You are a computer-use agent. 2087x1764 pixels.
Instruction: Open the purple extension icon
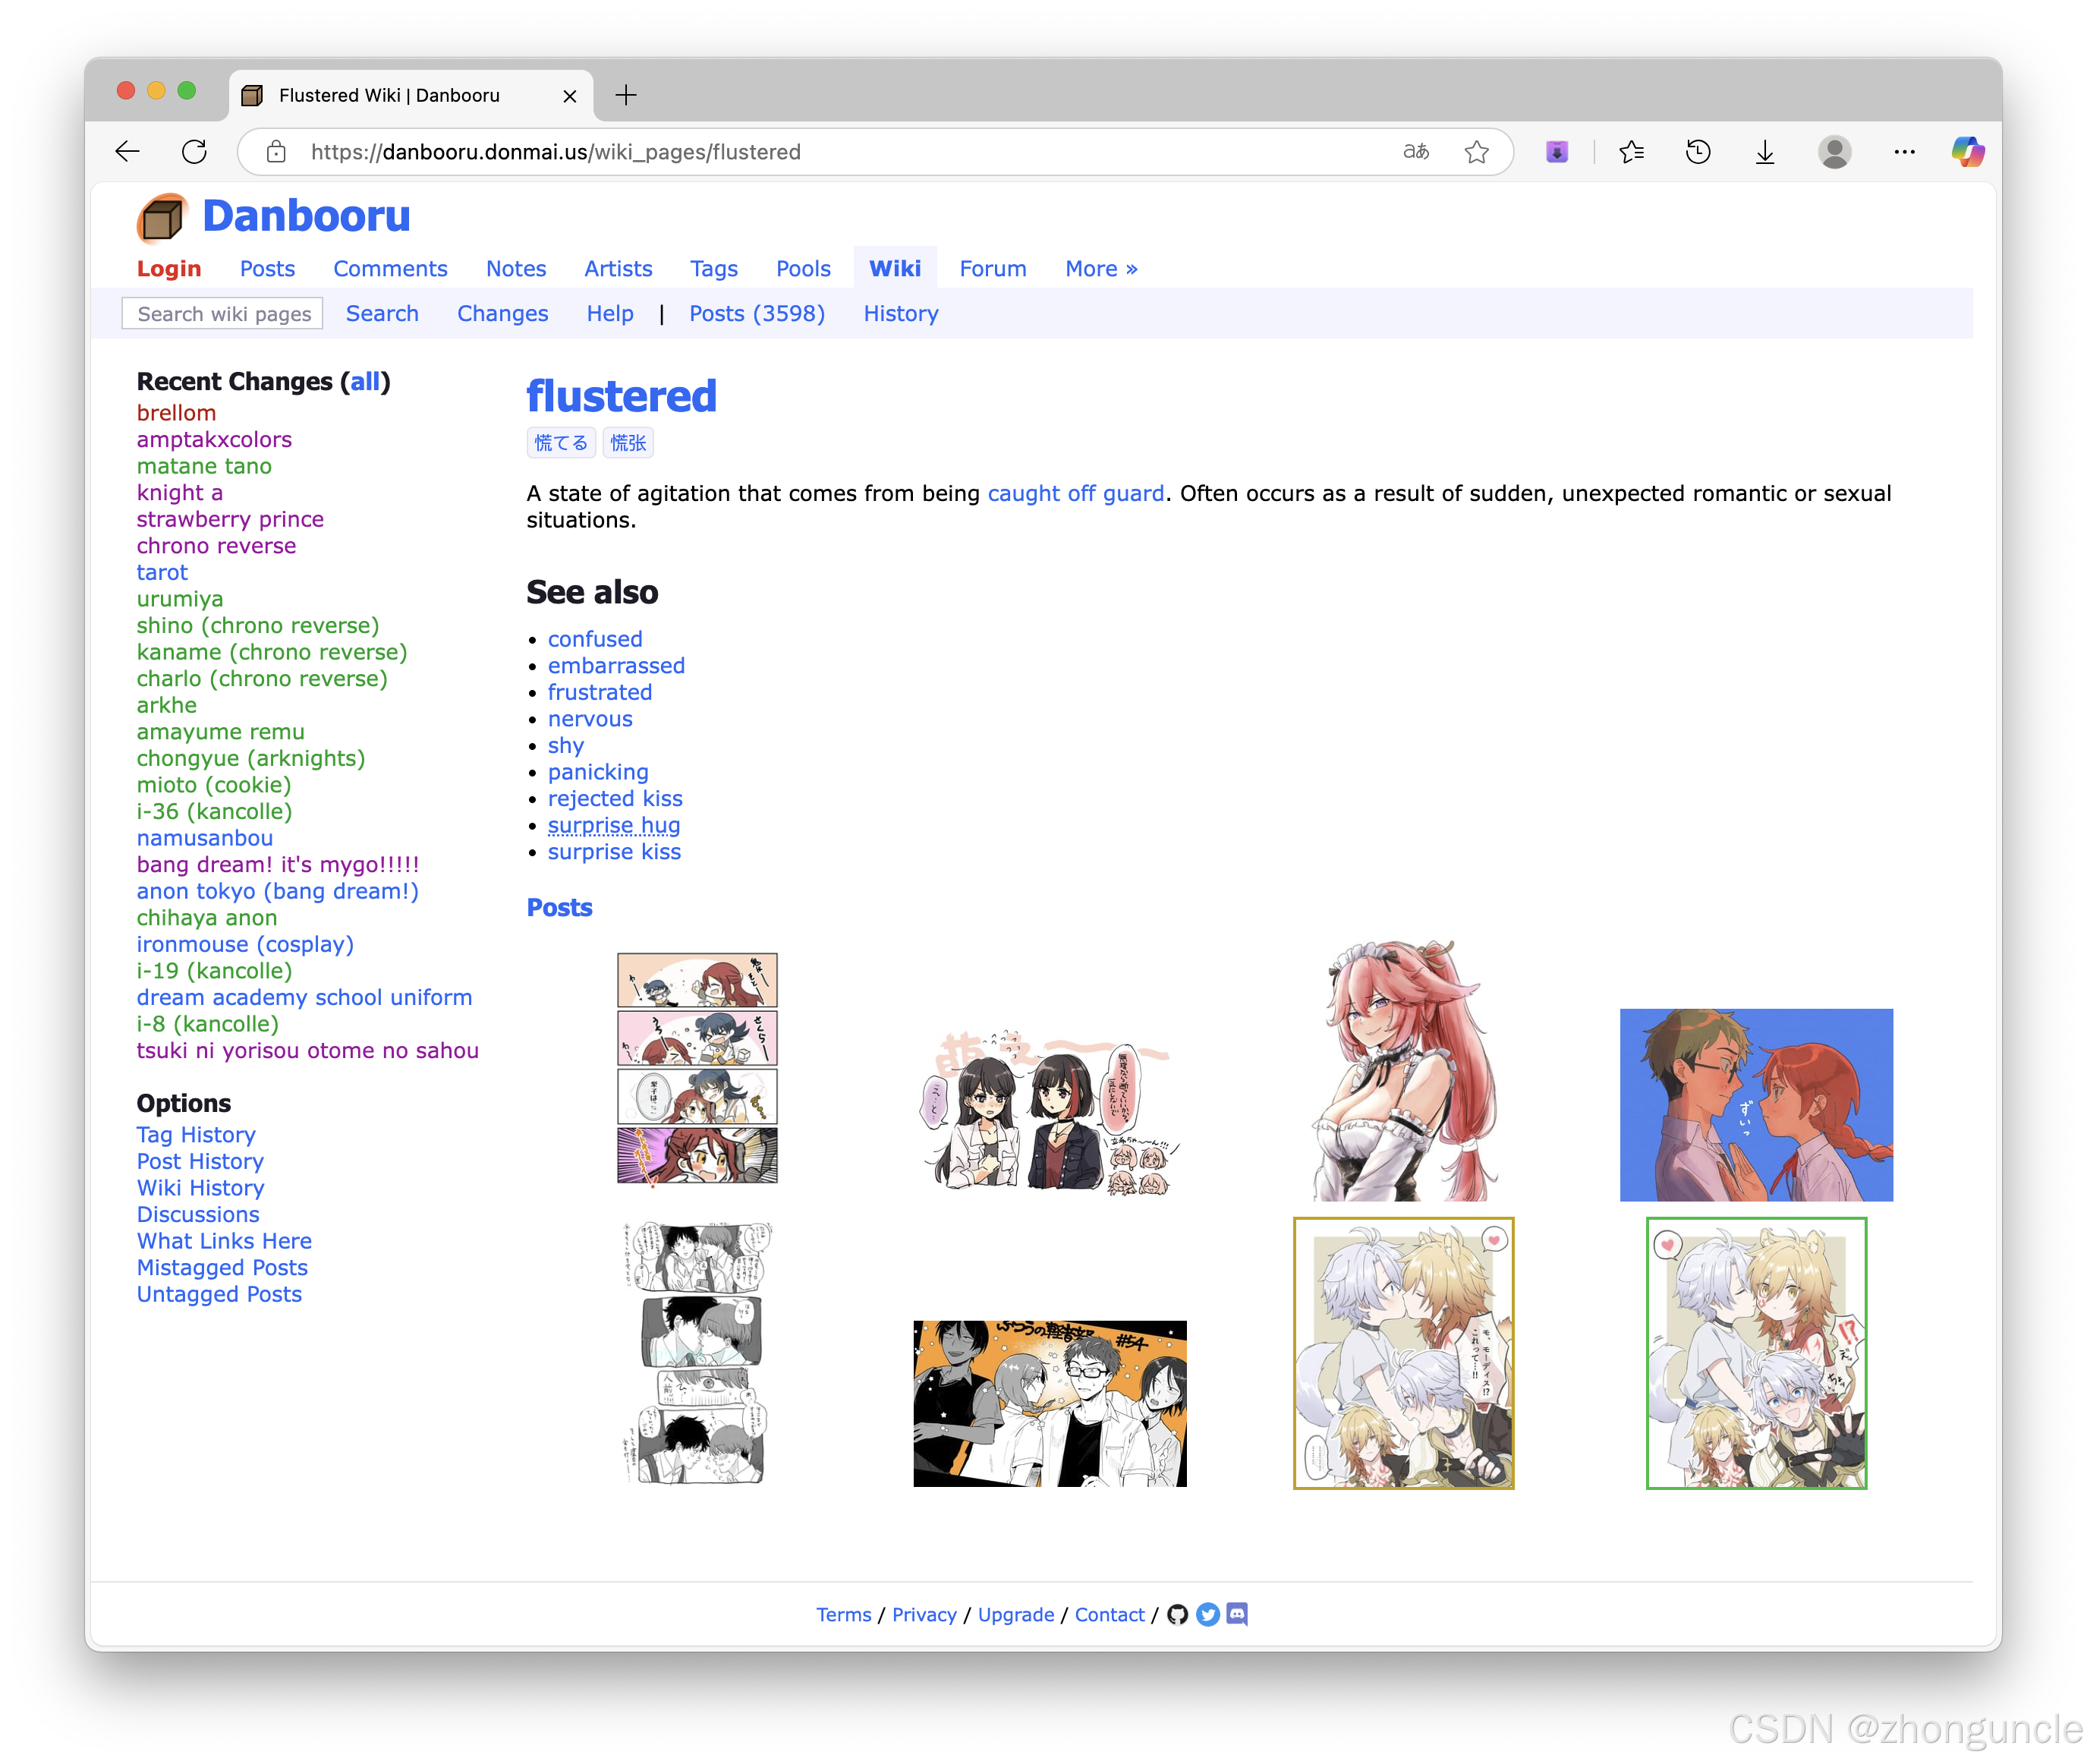(1556, 151)
